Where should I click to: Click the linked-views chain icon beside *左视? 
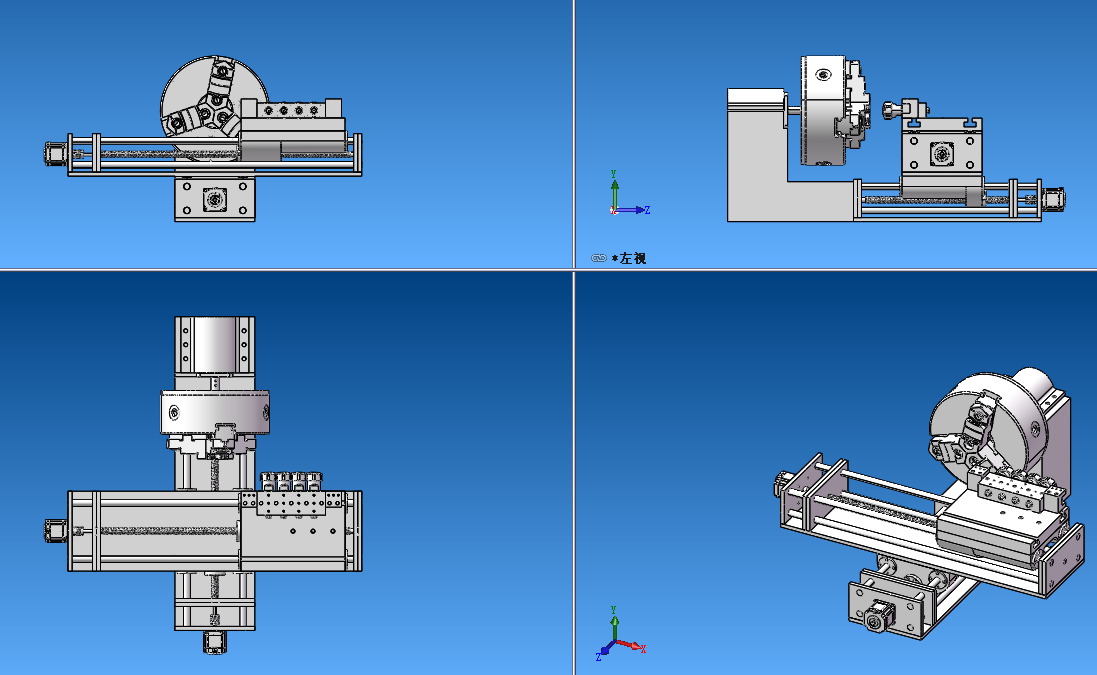pos(599,258)
